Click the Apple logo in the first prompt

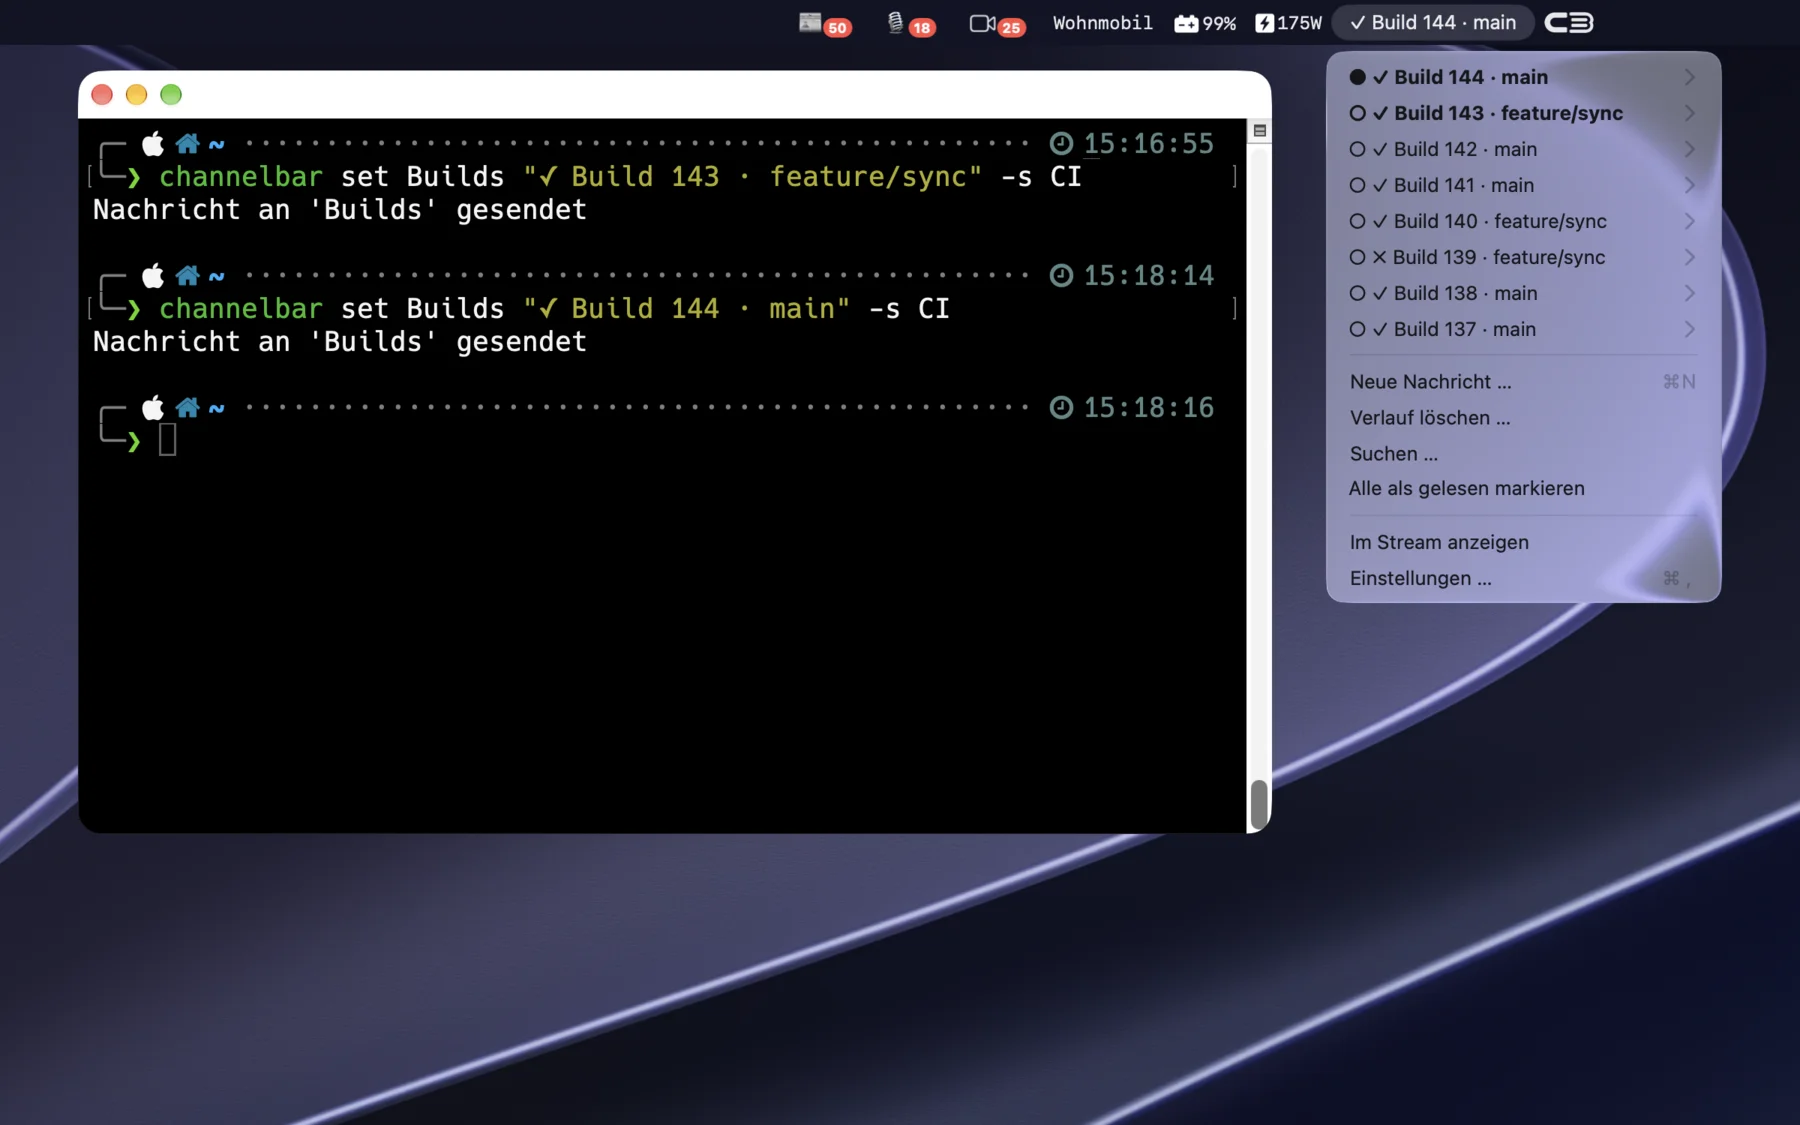click(x=153, y=143)
